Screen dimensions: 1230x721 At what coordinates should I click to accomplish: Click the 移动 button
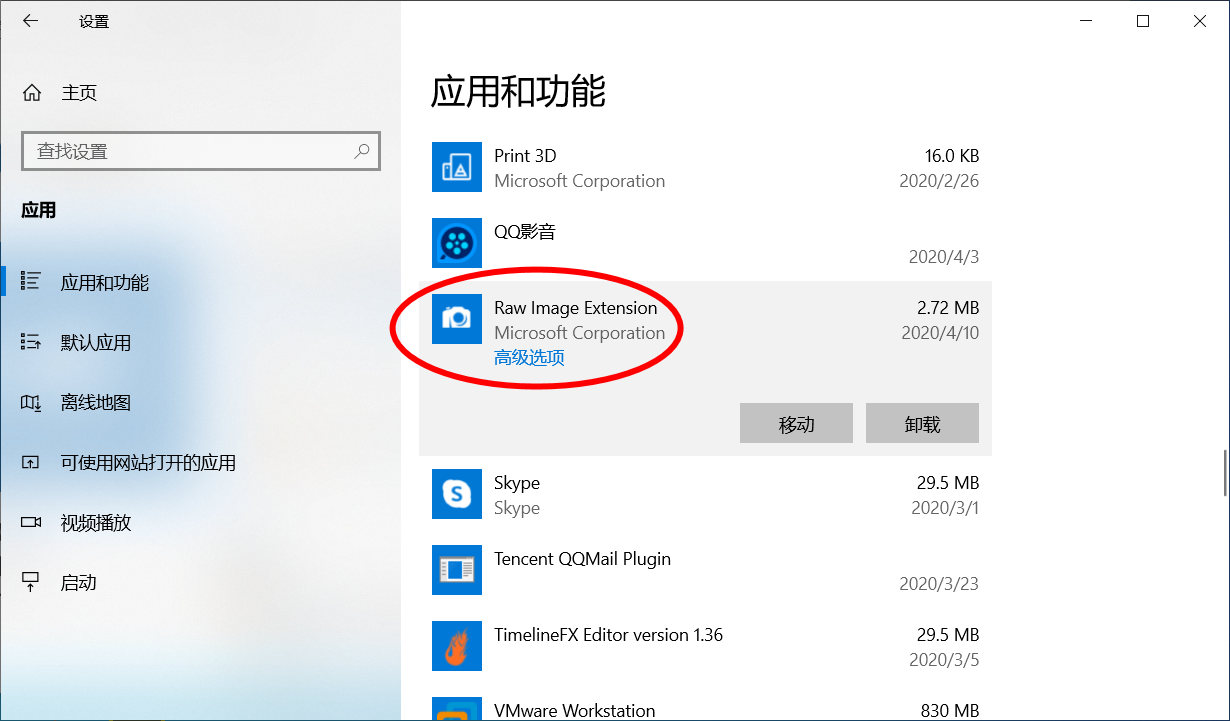pyautogui.click(x=796, y=423)
